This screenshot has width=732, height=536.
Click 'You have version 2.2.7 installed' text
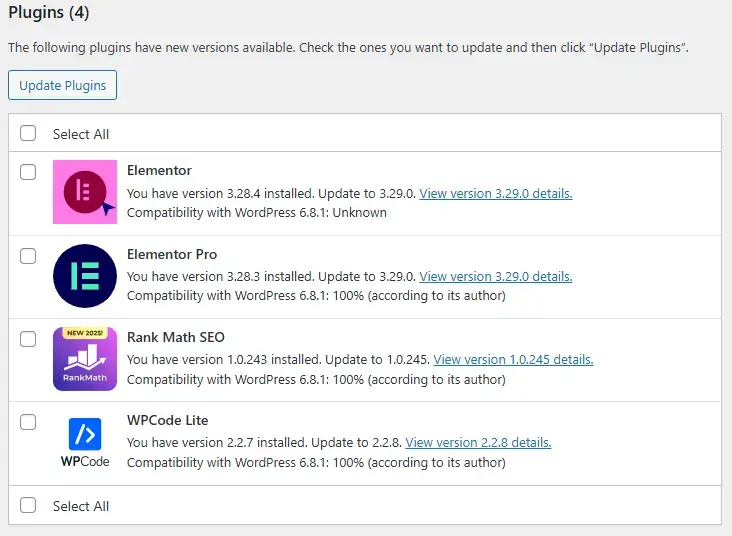click(x=217, y=442)
